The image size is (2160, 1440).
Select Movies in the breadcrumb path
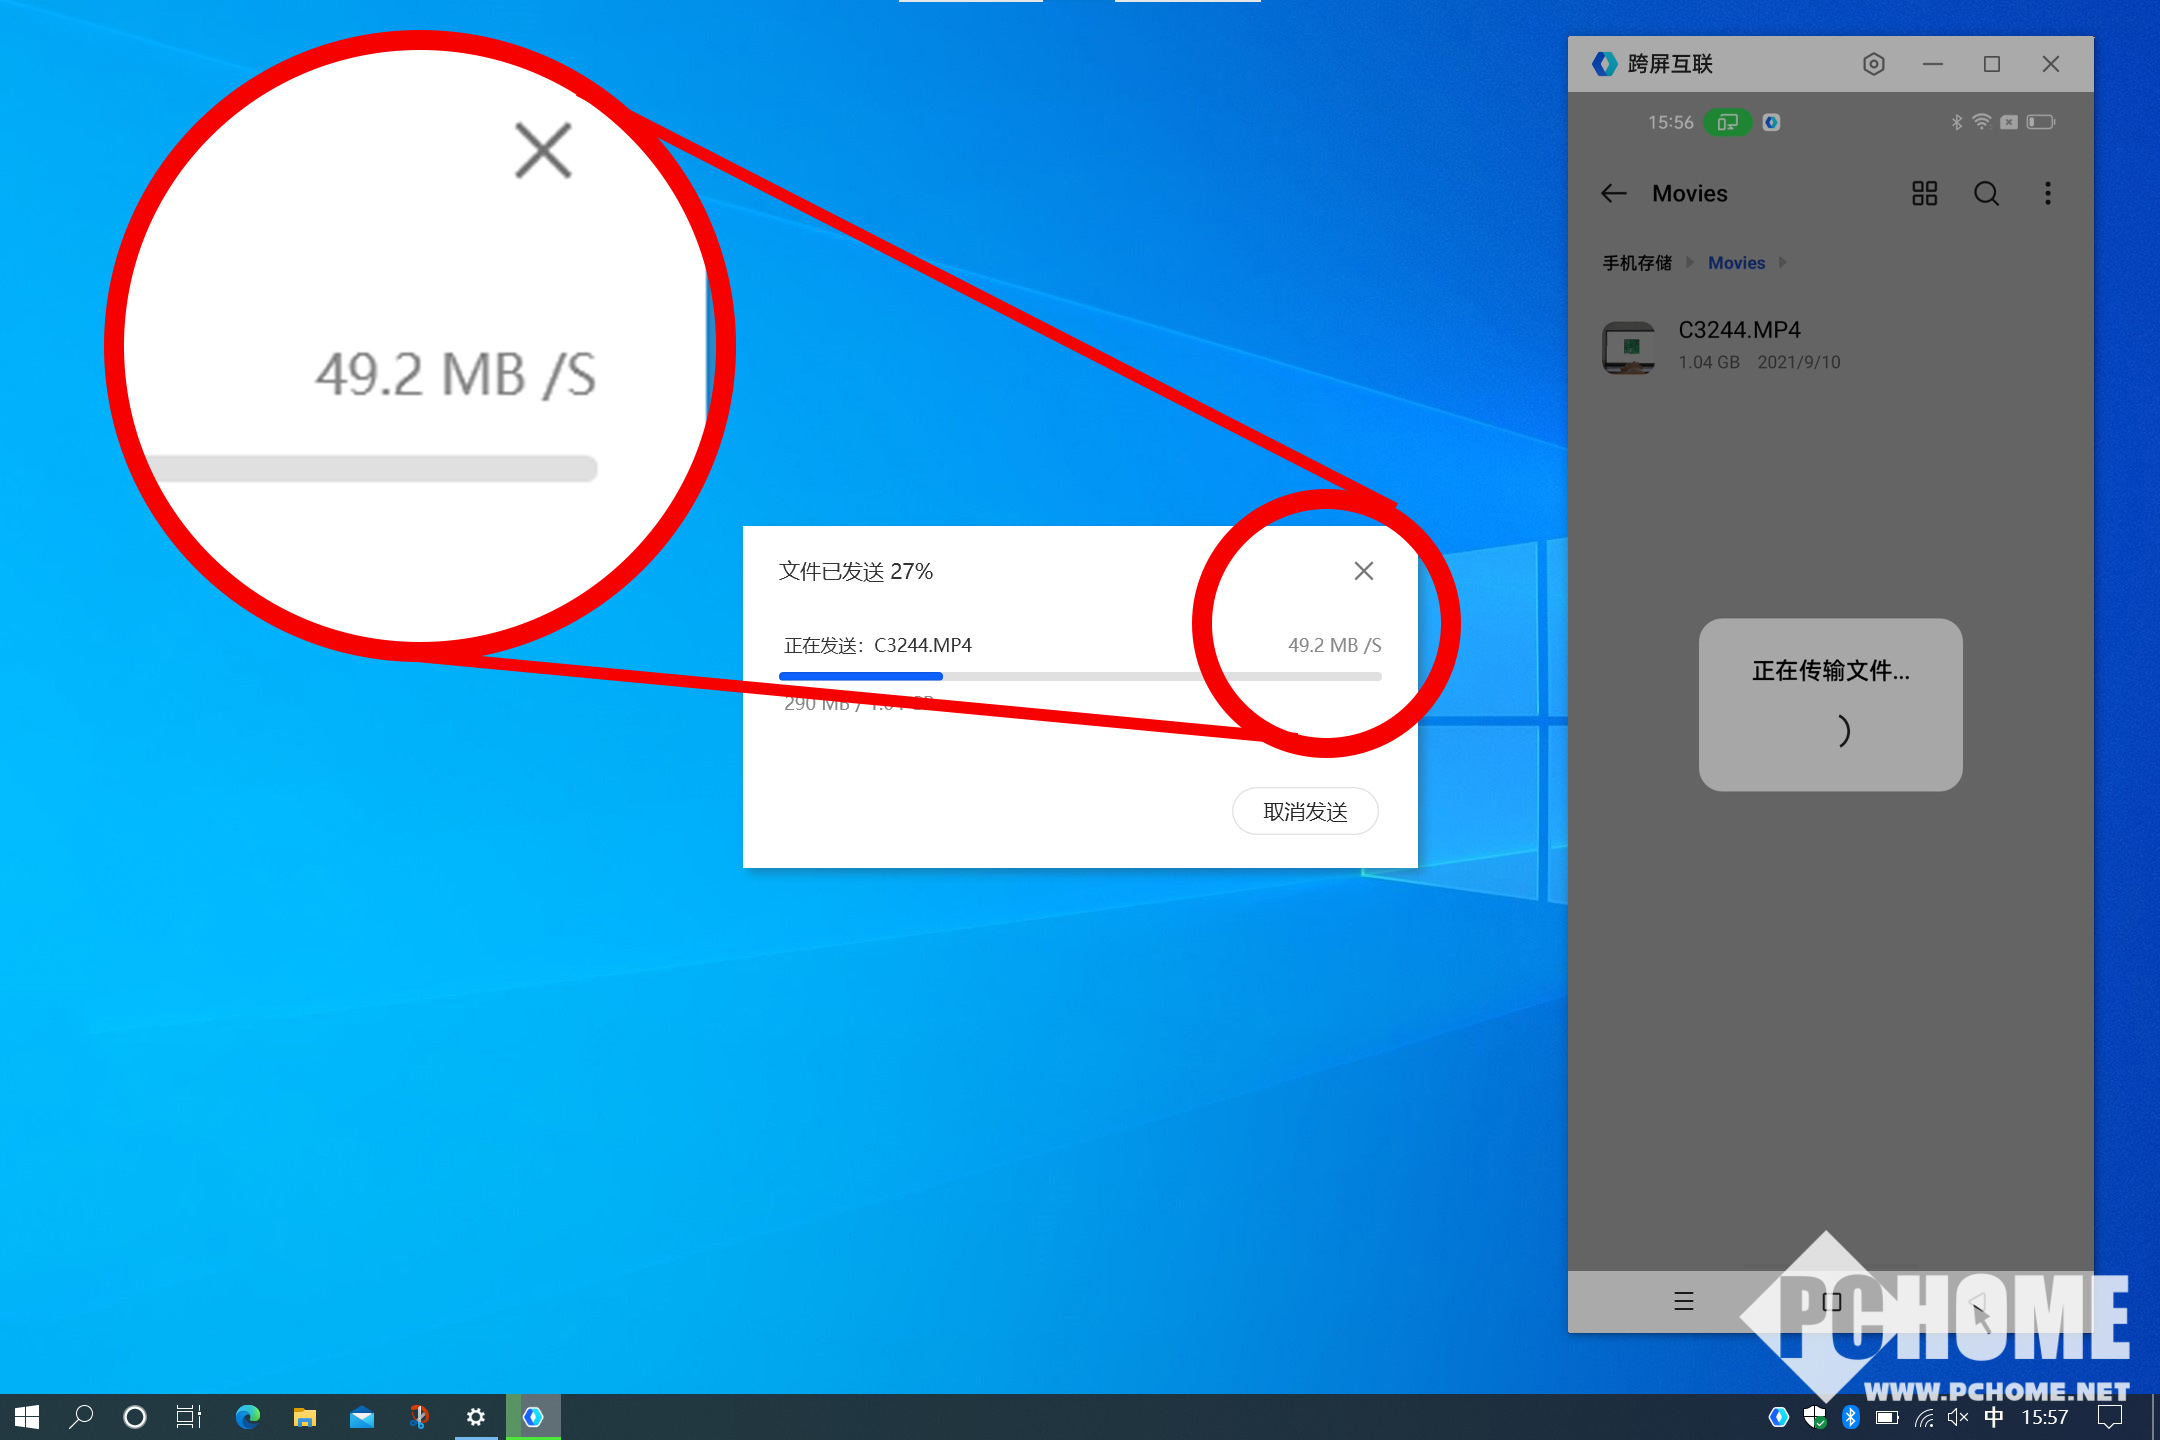(1736, 263)
